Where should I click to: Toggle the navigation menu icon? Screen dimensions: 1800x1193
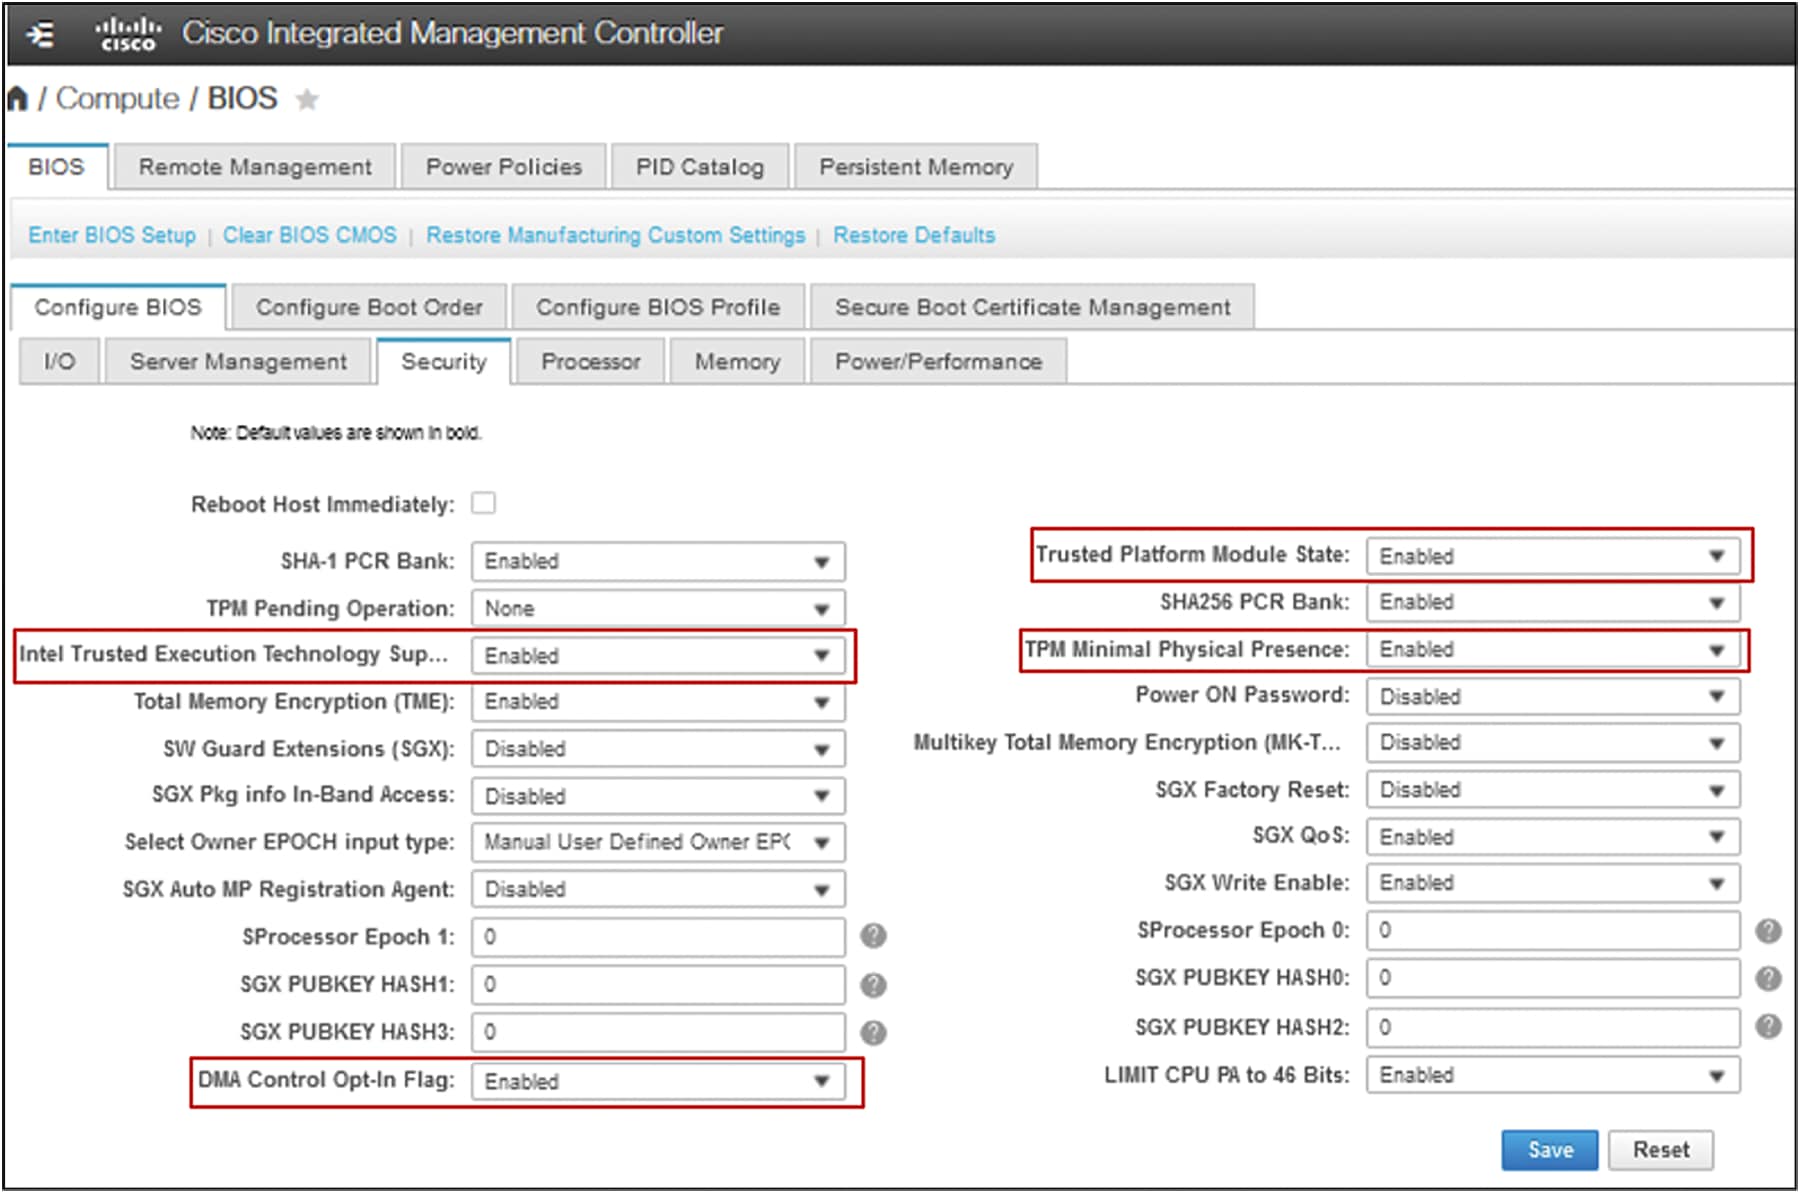(40, 35)
